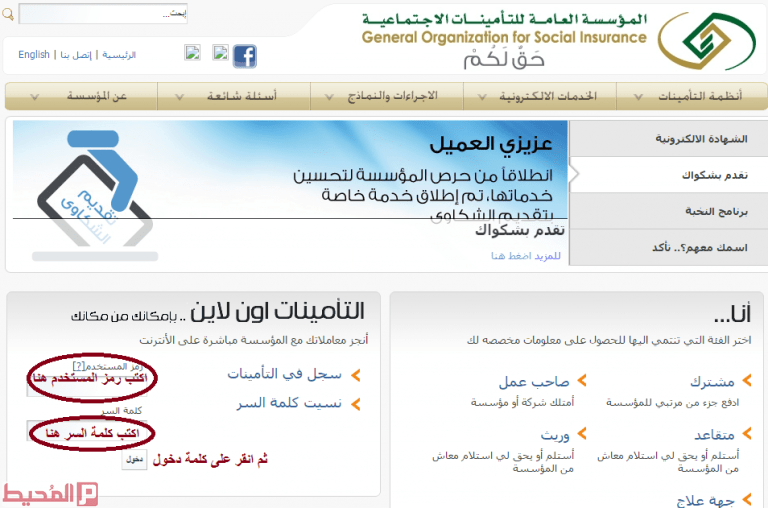Choose the صاحب عمل category link
The image size is (768, 508).
(x=534, y=382)
